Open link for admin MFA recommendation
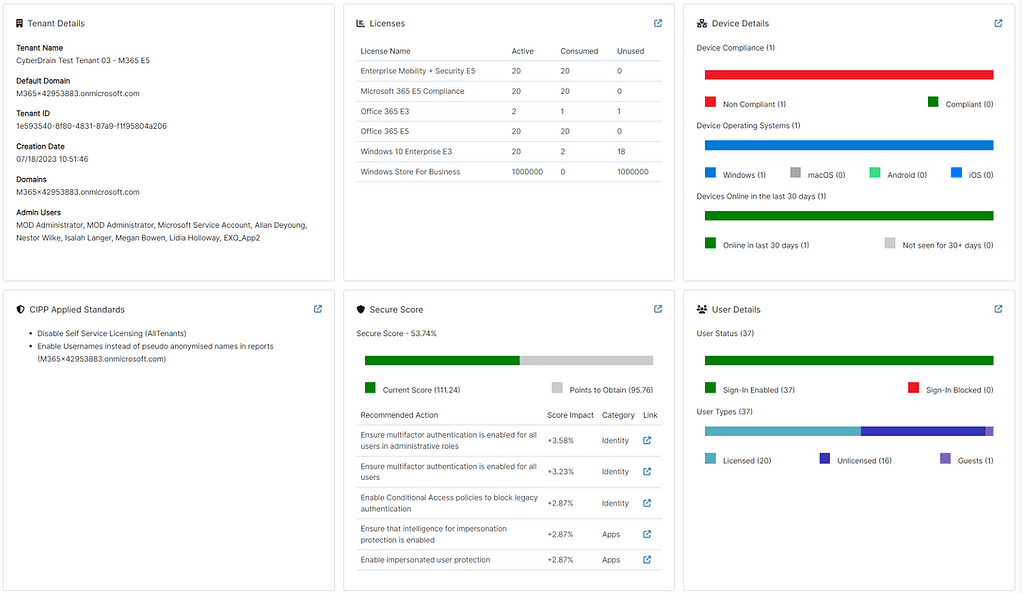Image resolution: width=1022 pixels, height=594 pixels. (647, 440)
